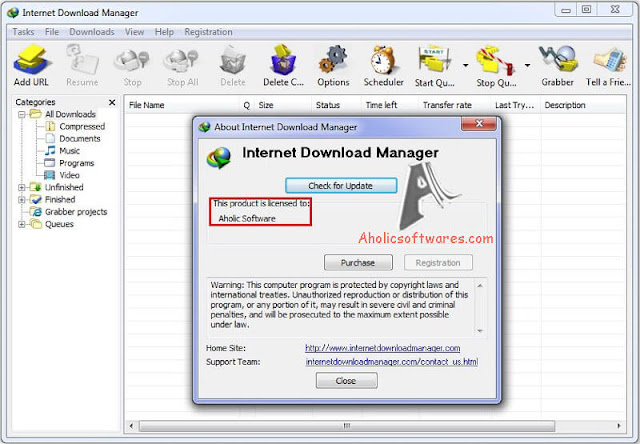This screenshot has width=640, height=444.
Task: Open the Start Queue dropdown arrow
Action: click(465, 65)
